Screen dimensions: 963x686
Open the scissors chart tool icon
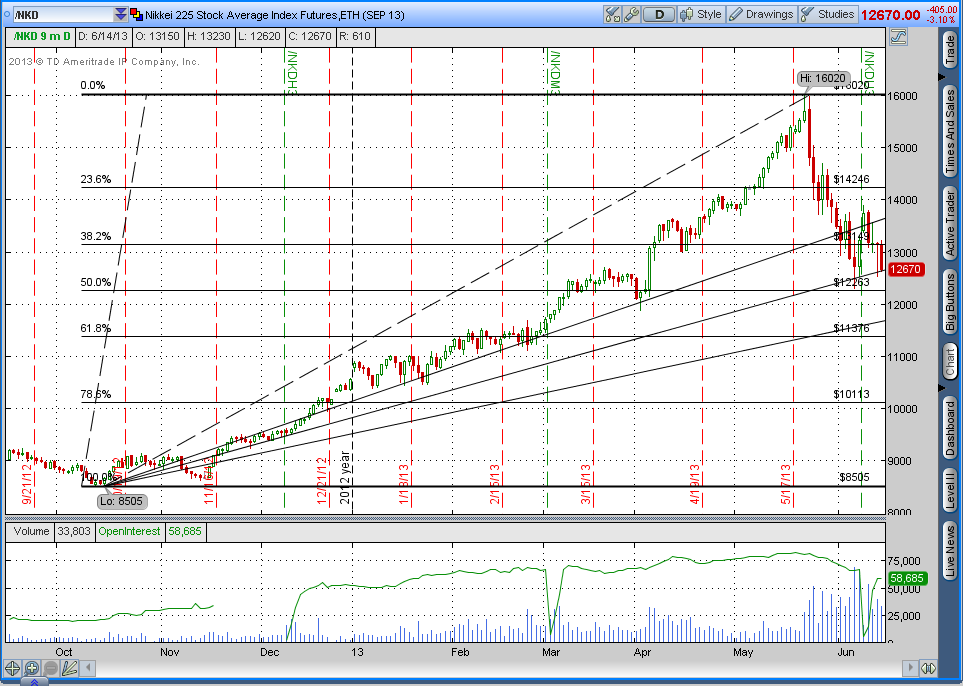pyautogui.click(x=612, y=14)
